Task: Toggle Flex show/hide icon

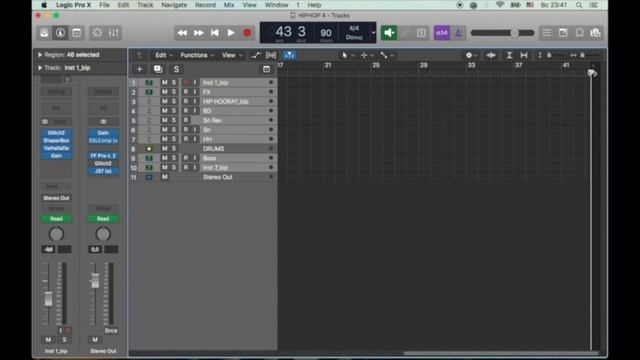Action: click(x=271, y=56)
